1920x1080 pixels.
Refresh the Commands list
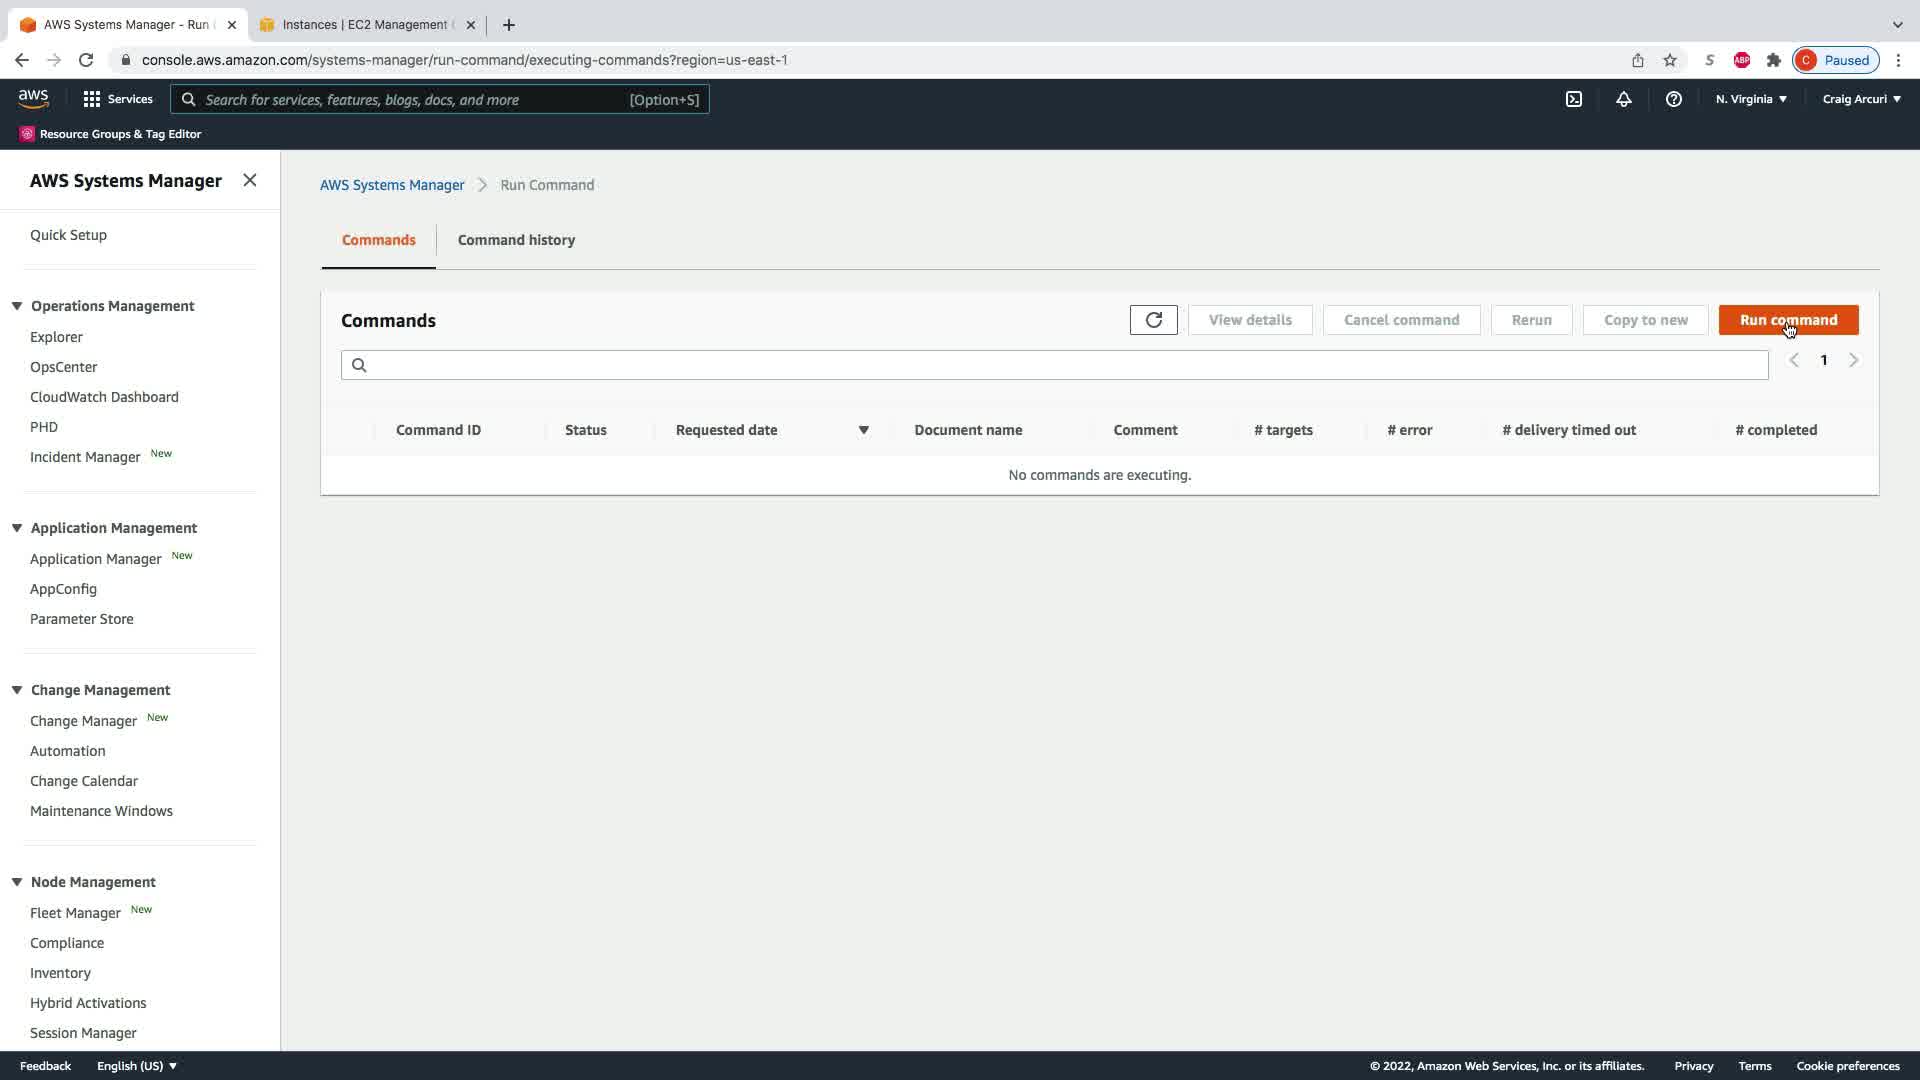click(1153, 320)
